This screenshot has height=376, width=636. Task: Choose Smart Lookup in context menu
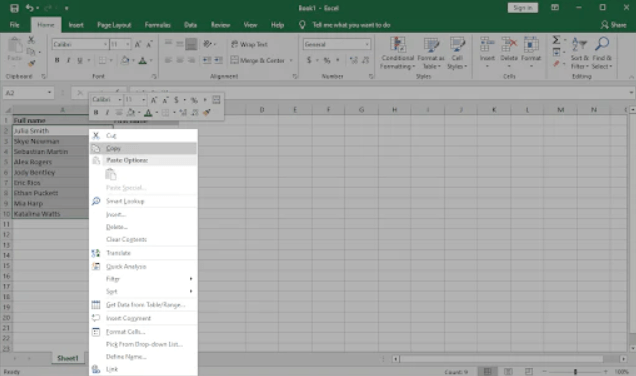point(144,201)
